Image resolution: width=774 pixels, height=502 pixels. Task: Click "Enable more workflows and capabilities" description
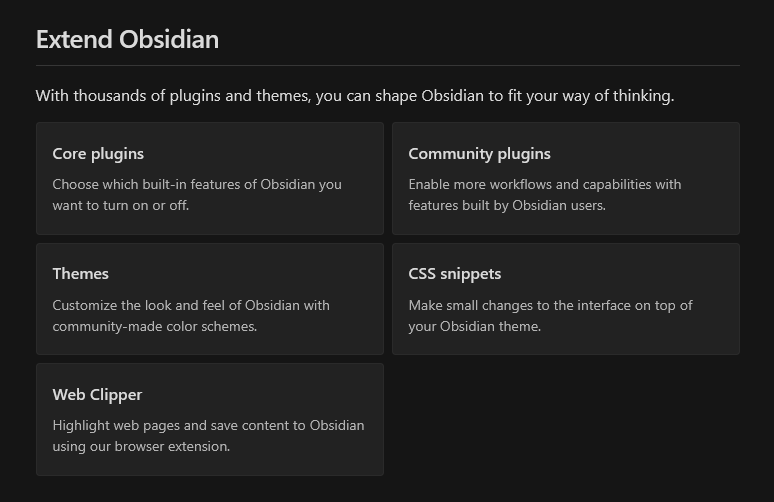[x=544, y=185]
